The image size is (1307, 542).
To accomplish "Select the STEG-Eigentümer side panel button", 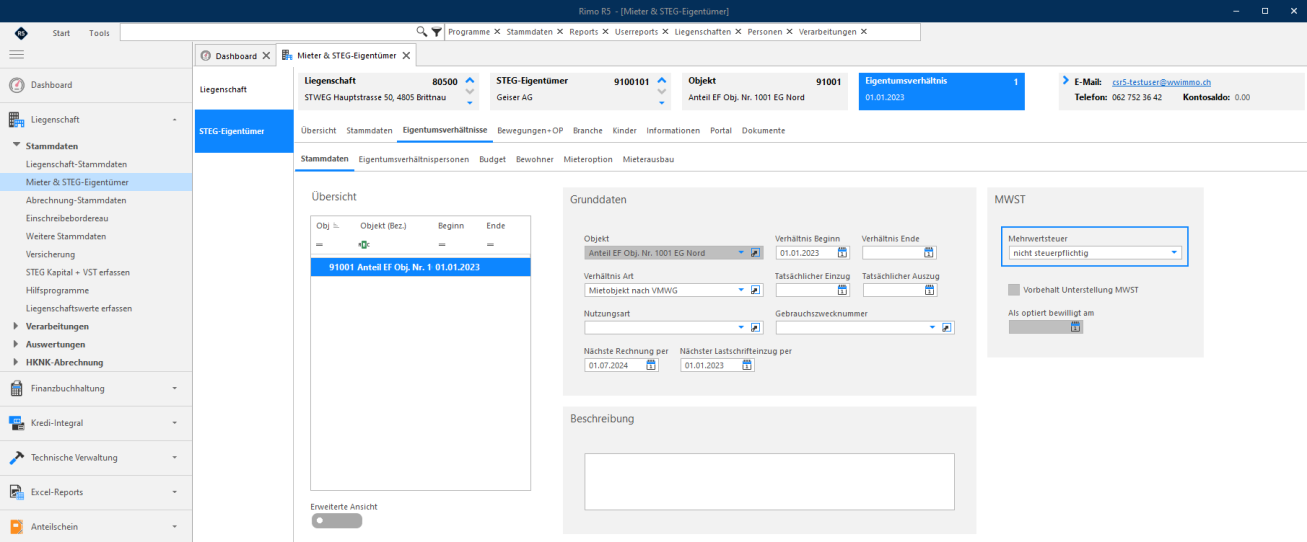I will point(245,131).
